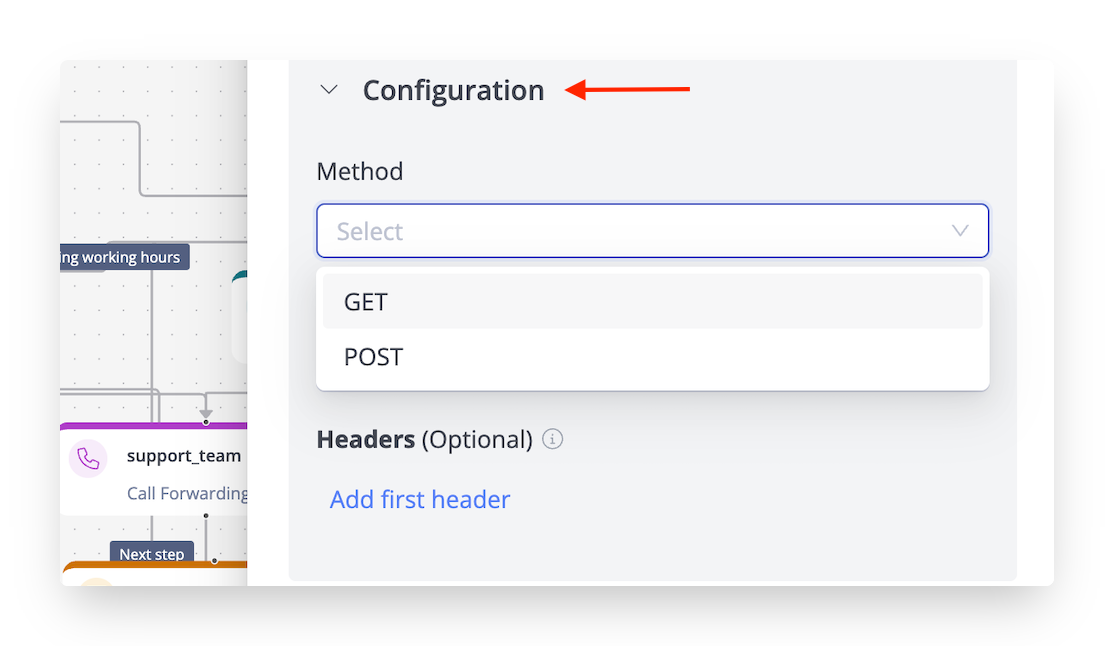Click the info icon beside Headers
The image size is (1114, 646).
553,439
